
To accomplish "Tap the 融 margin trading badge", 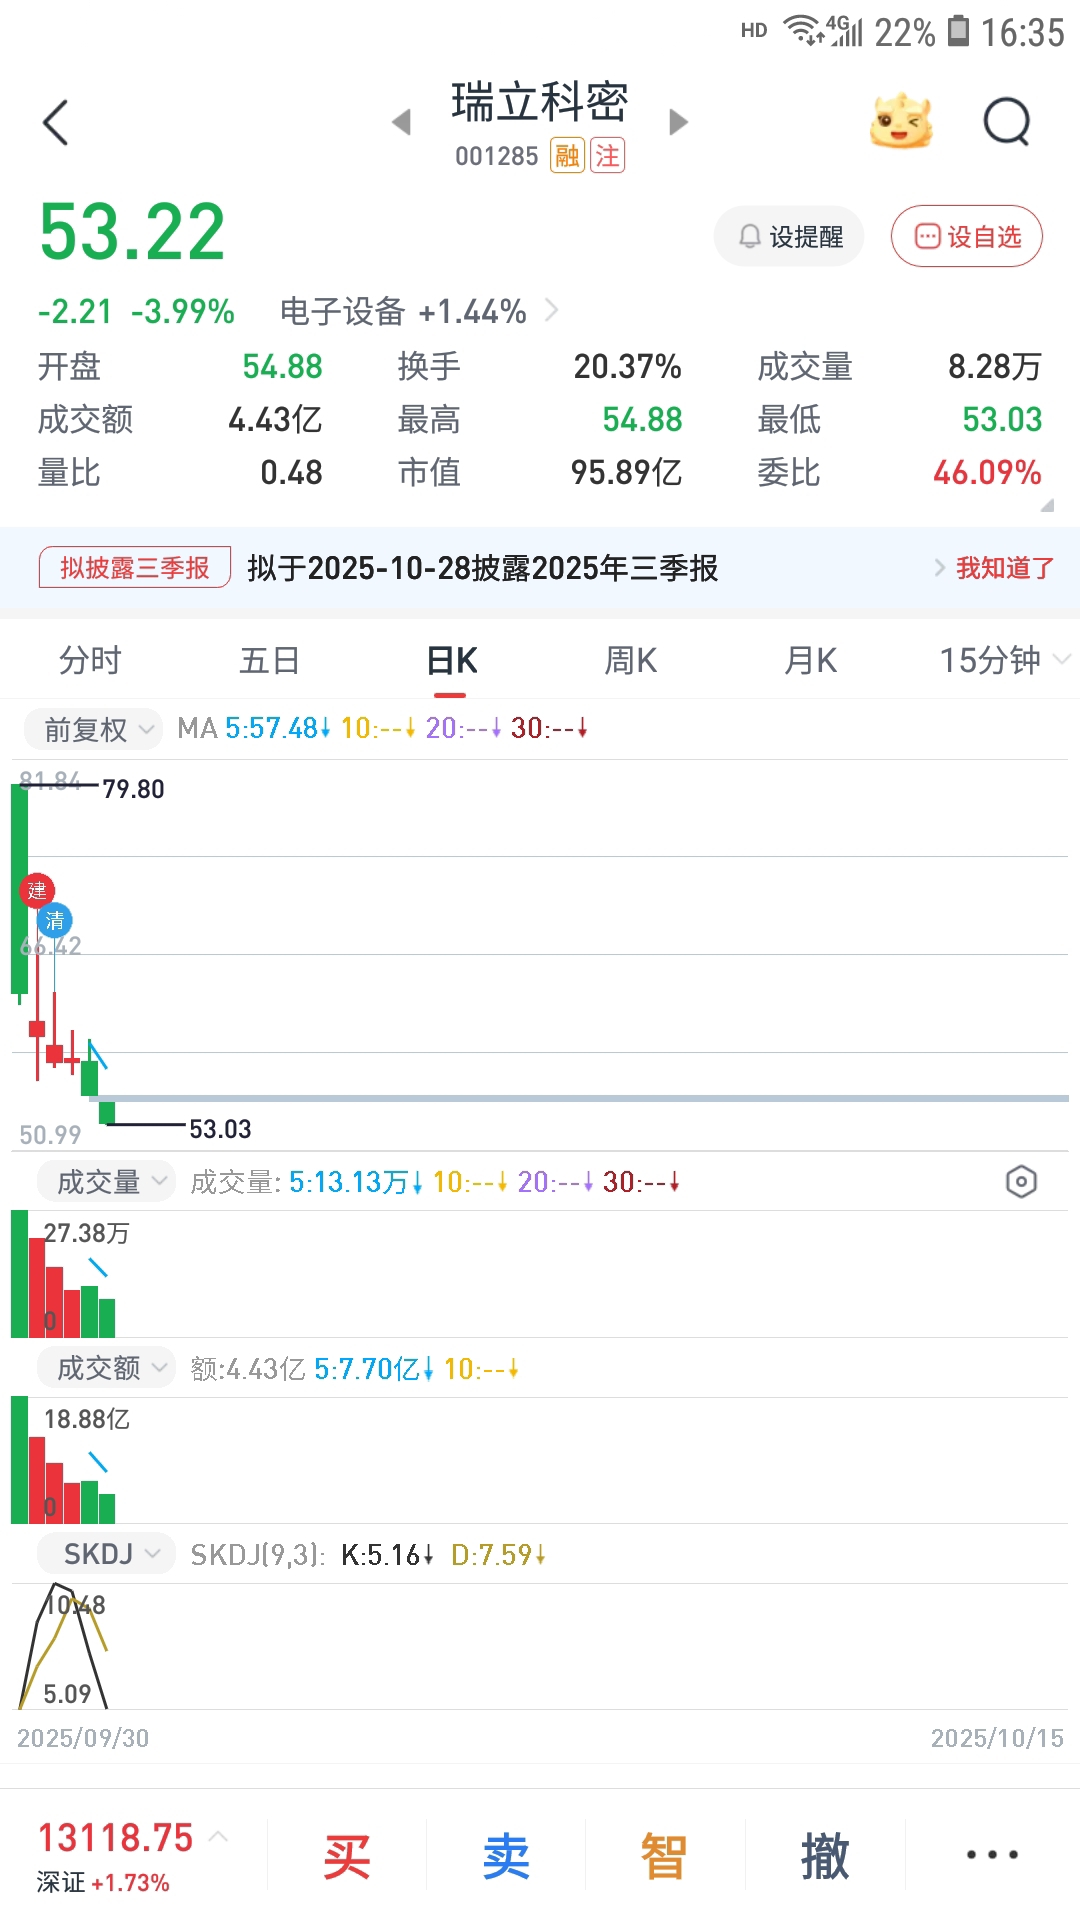I will click(567, 155).
